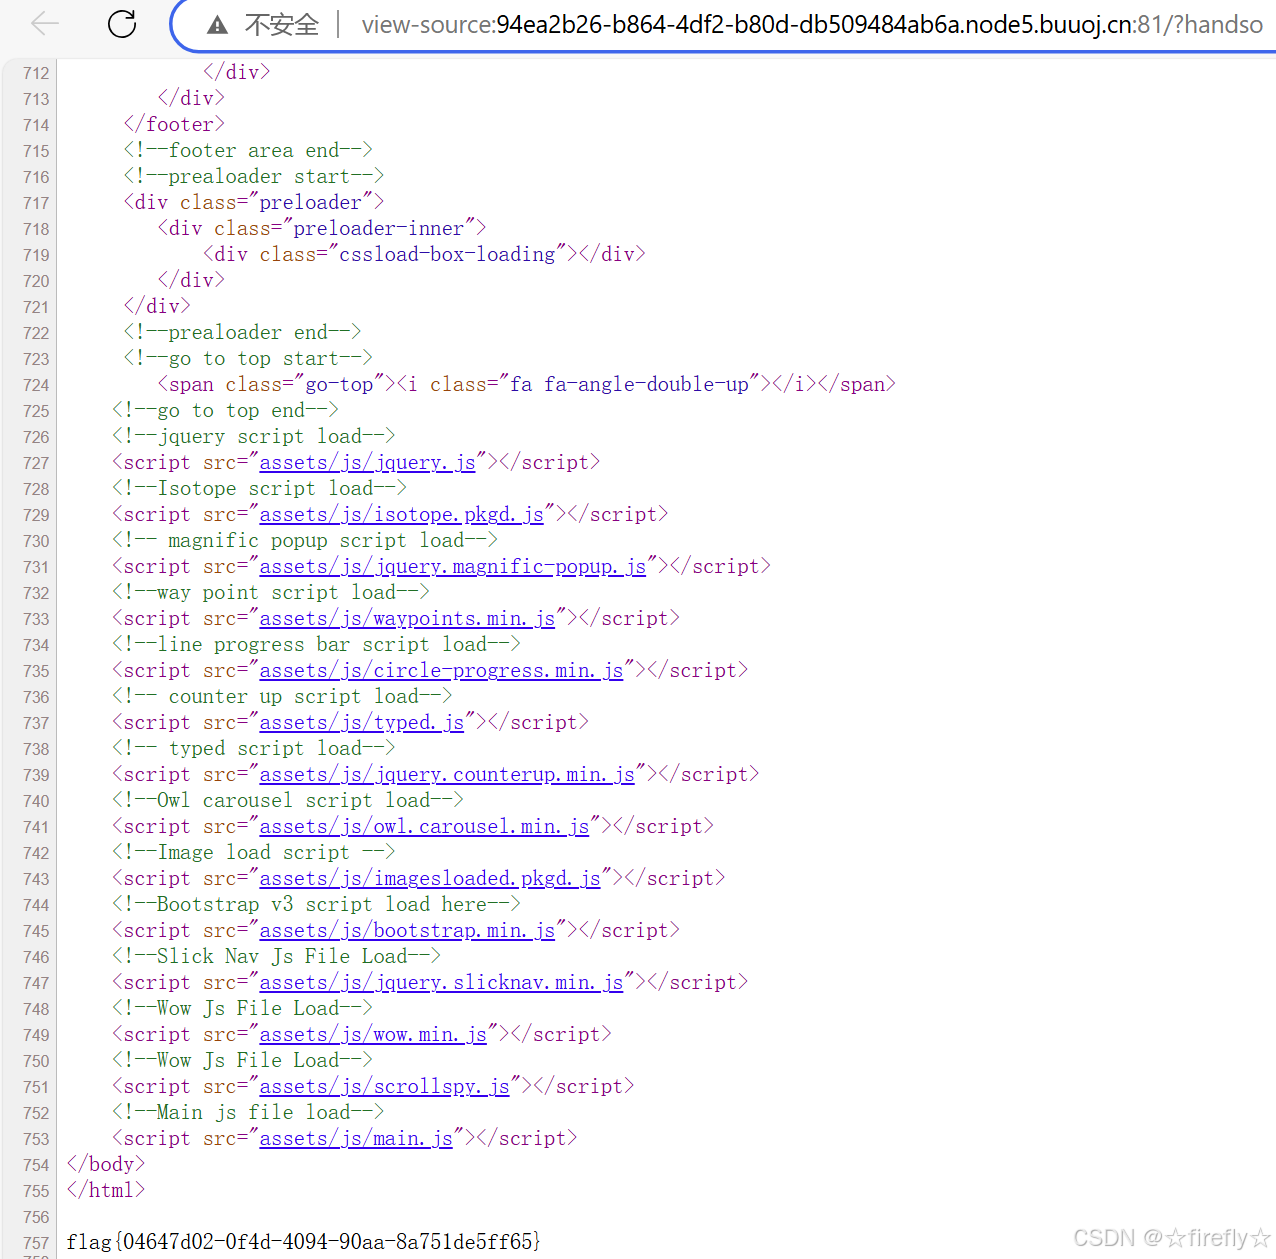Click the 'line progress bar script load' comment
This screenshot has height=1259, width=1276.
316,644
